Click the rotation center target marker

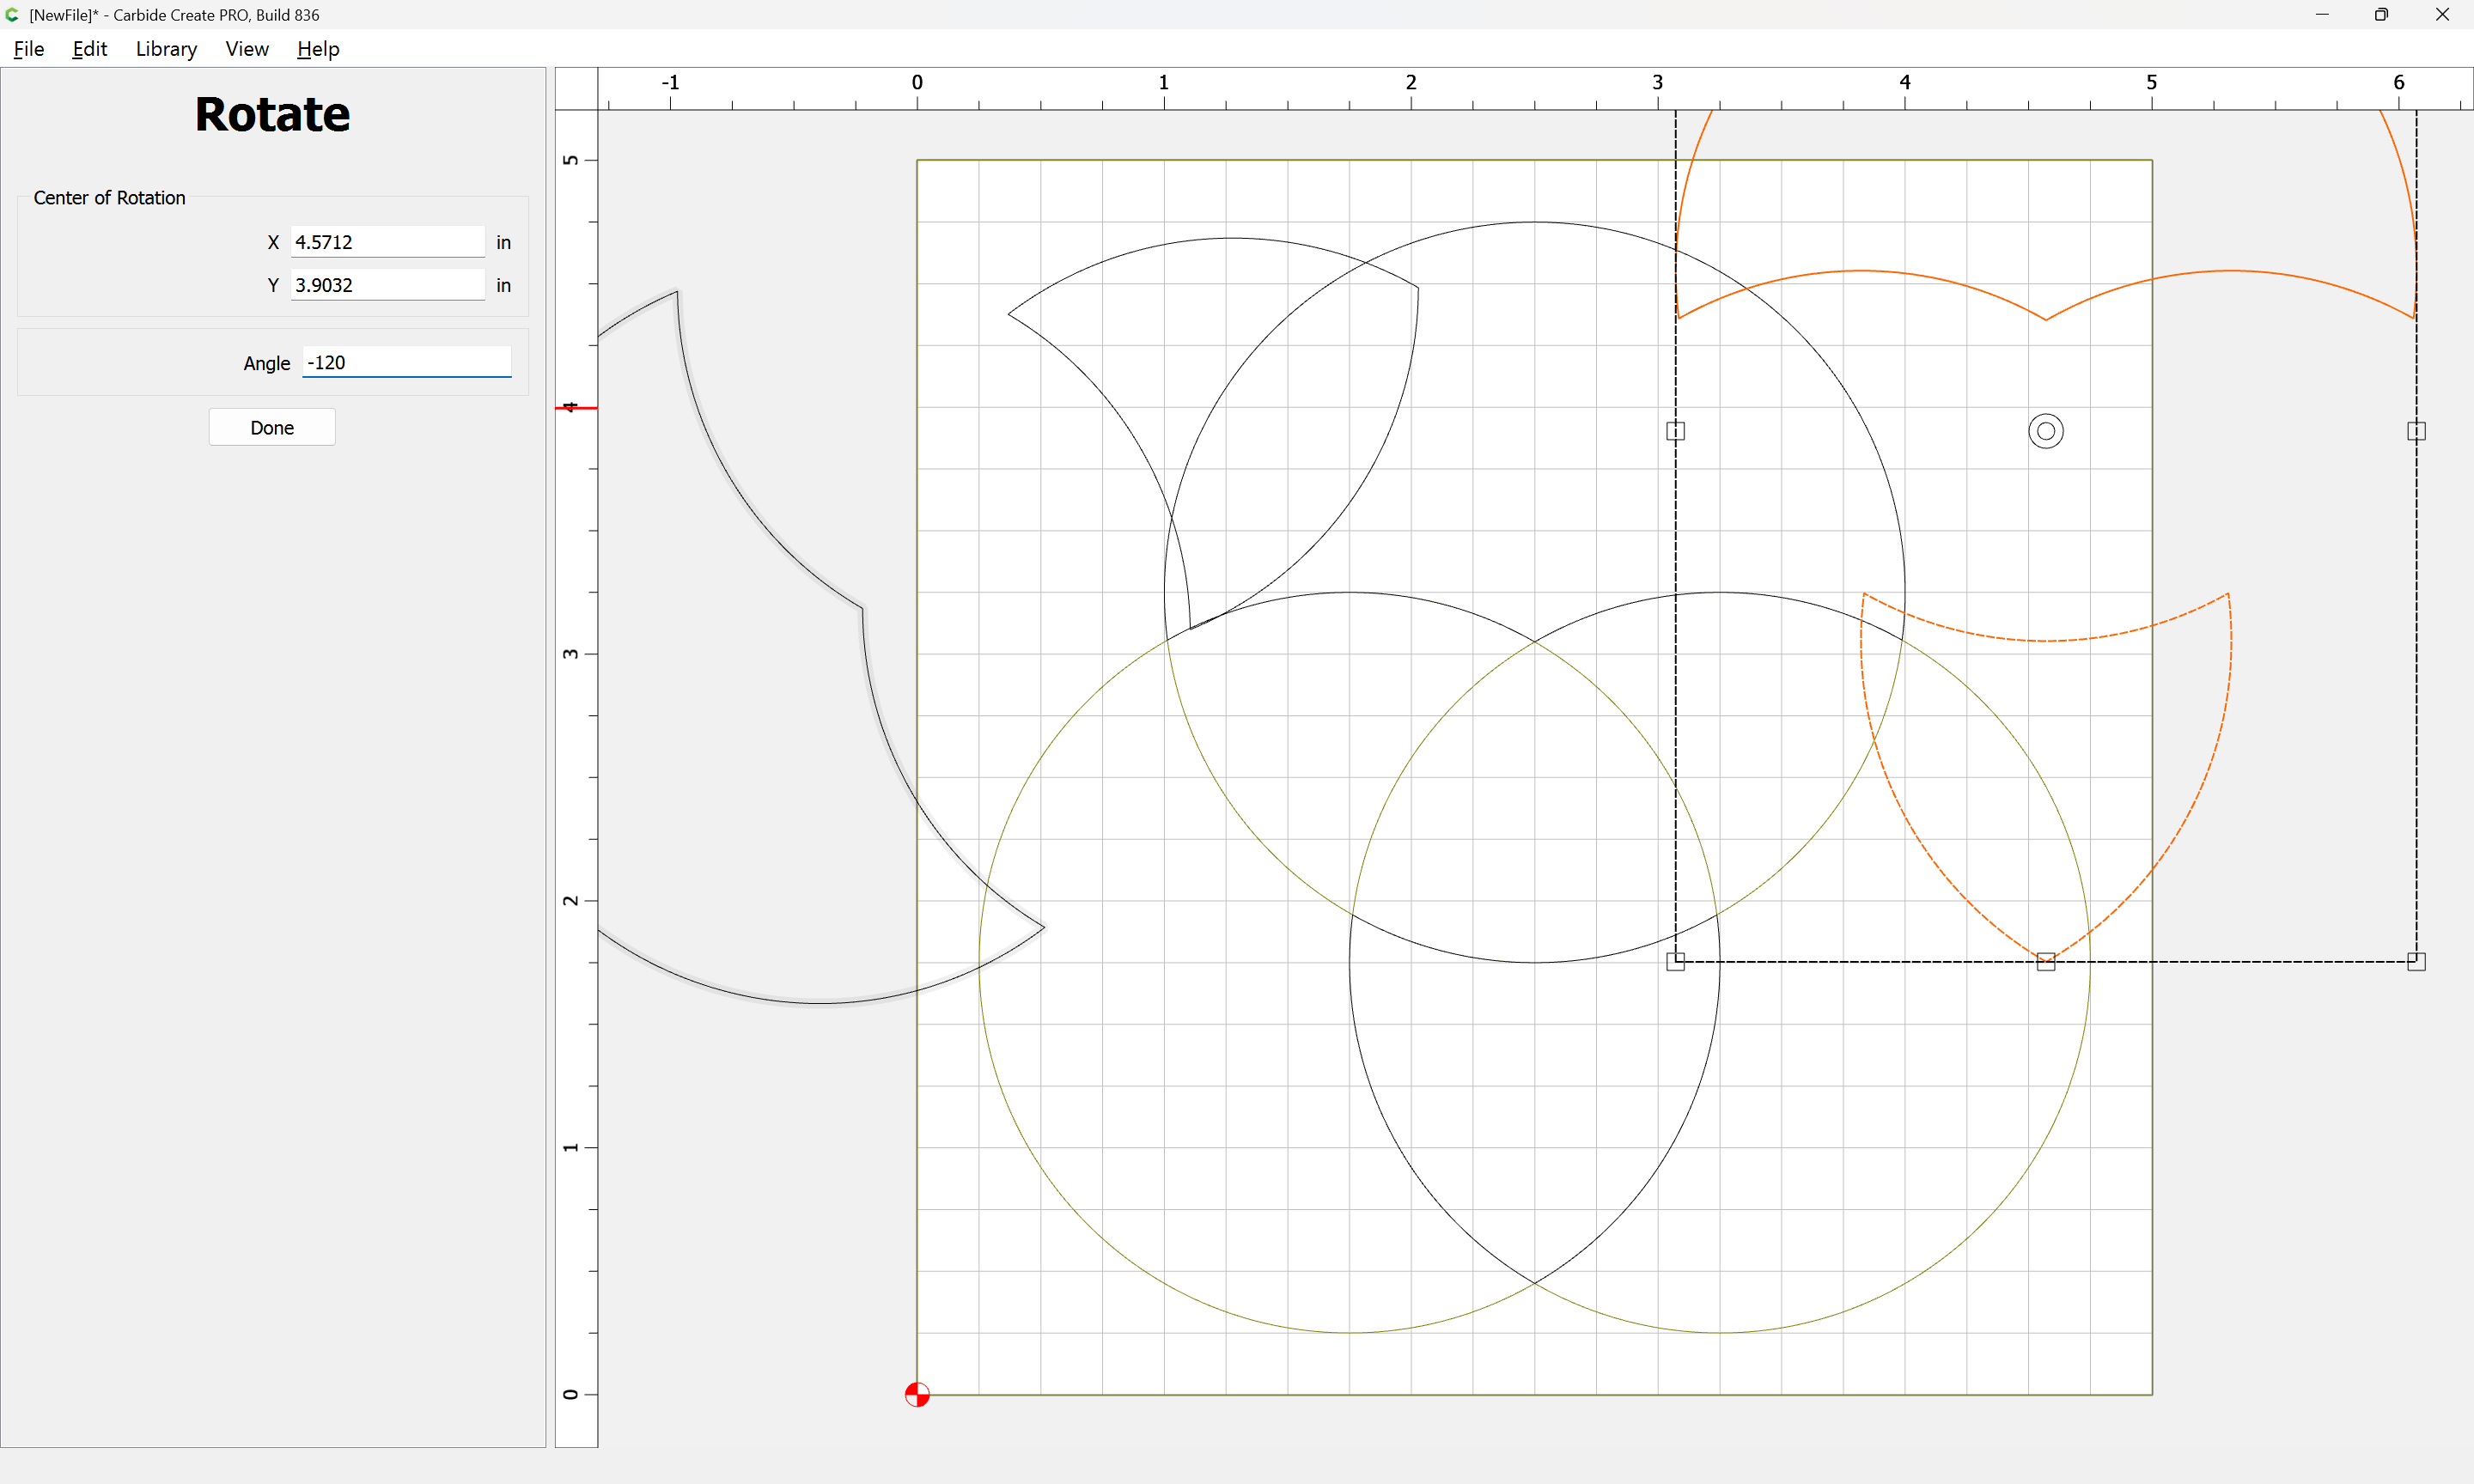(x=2045, y=431)
